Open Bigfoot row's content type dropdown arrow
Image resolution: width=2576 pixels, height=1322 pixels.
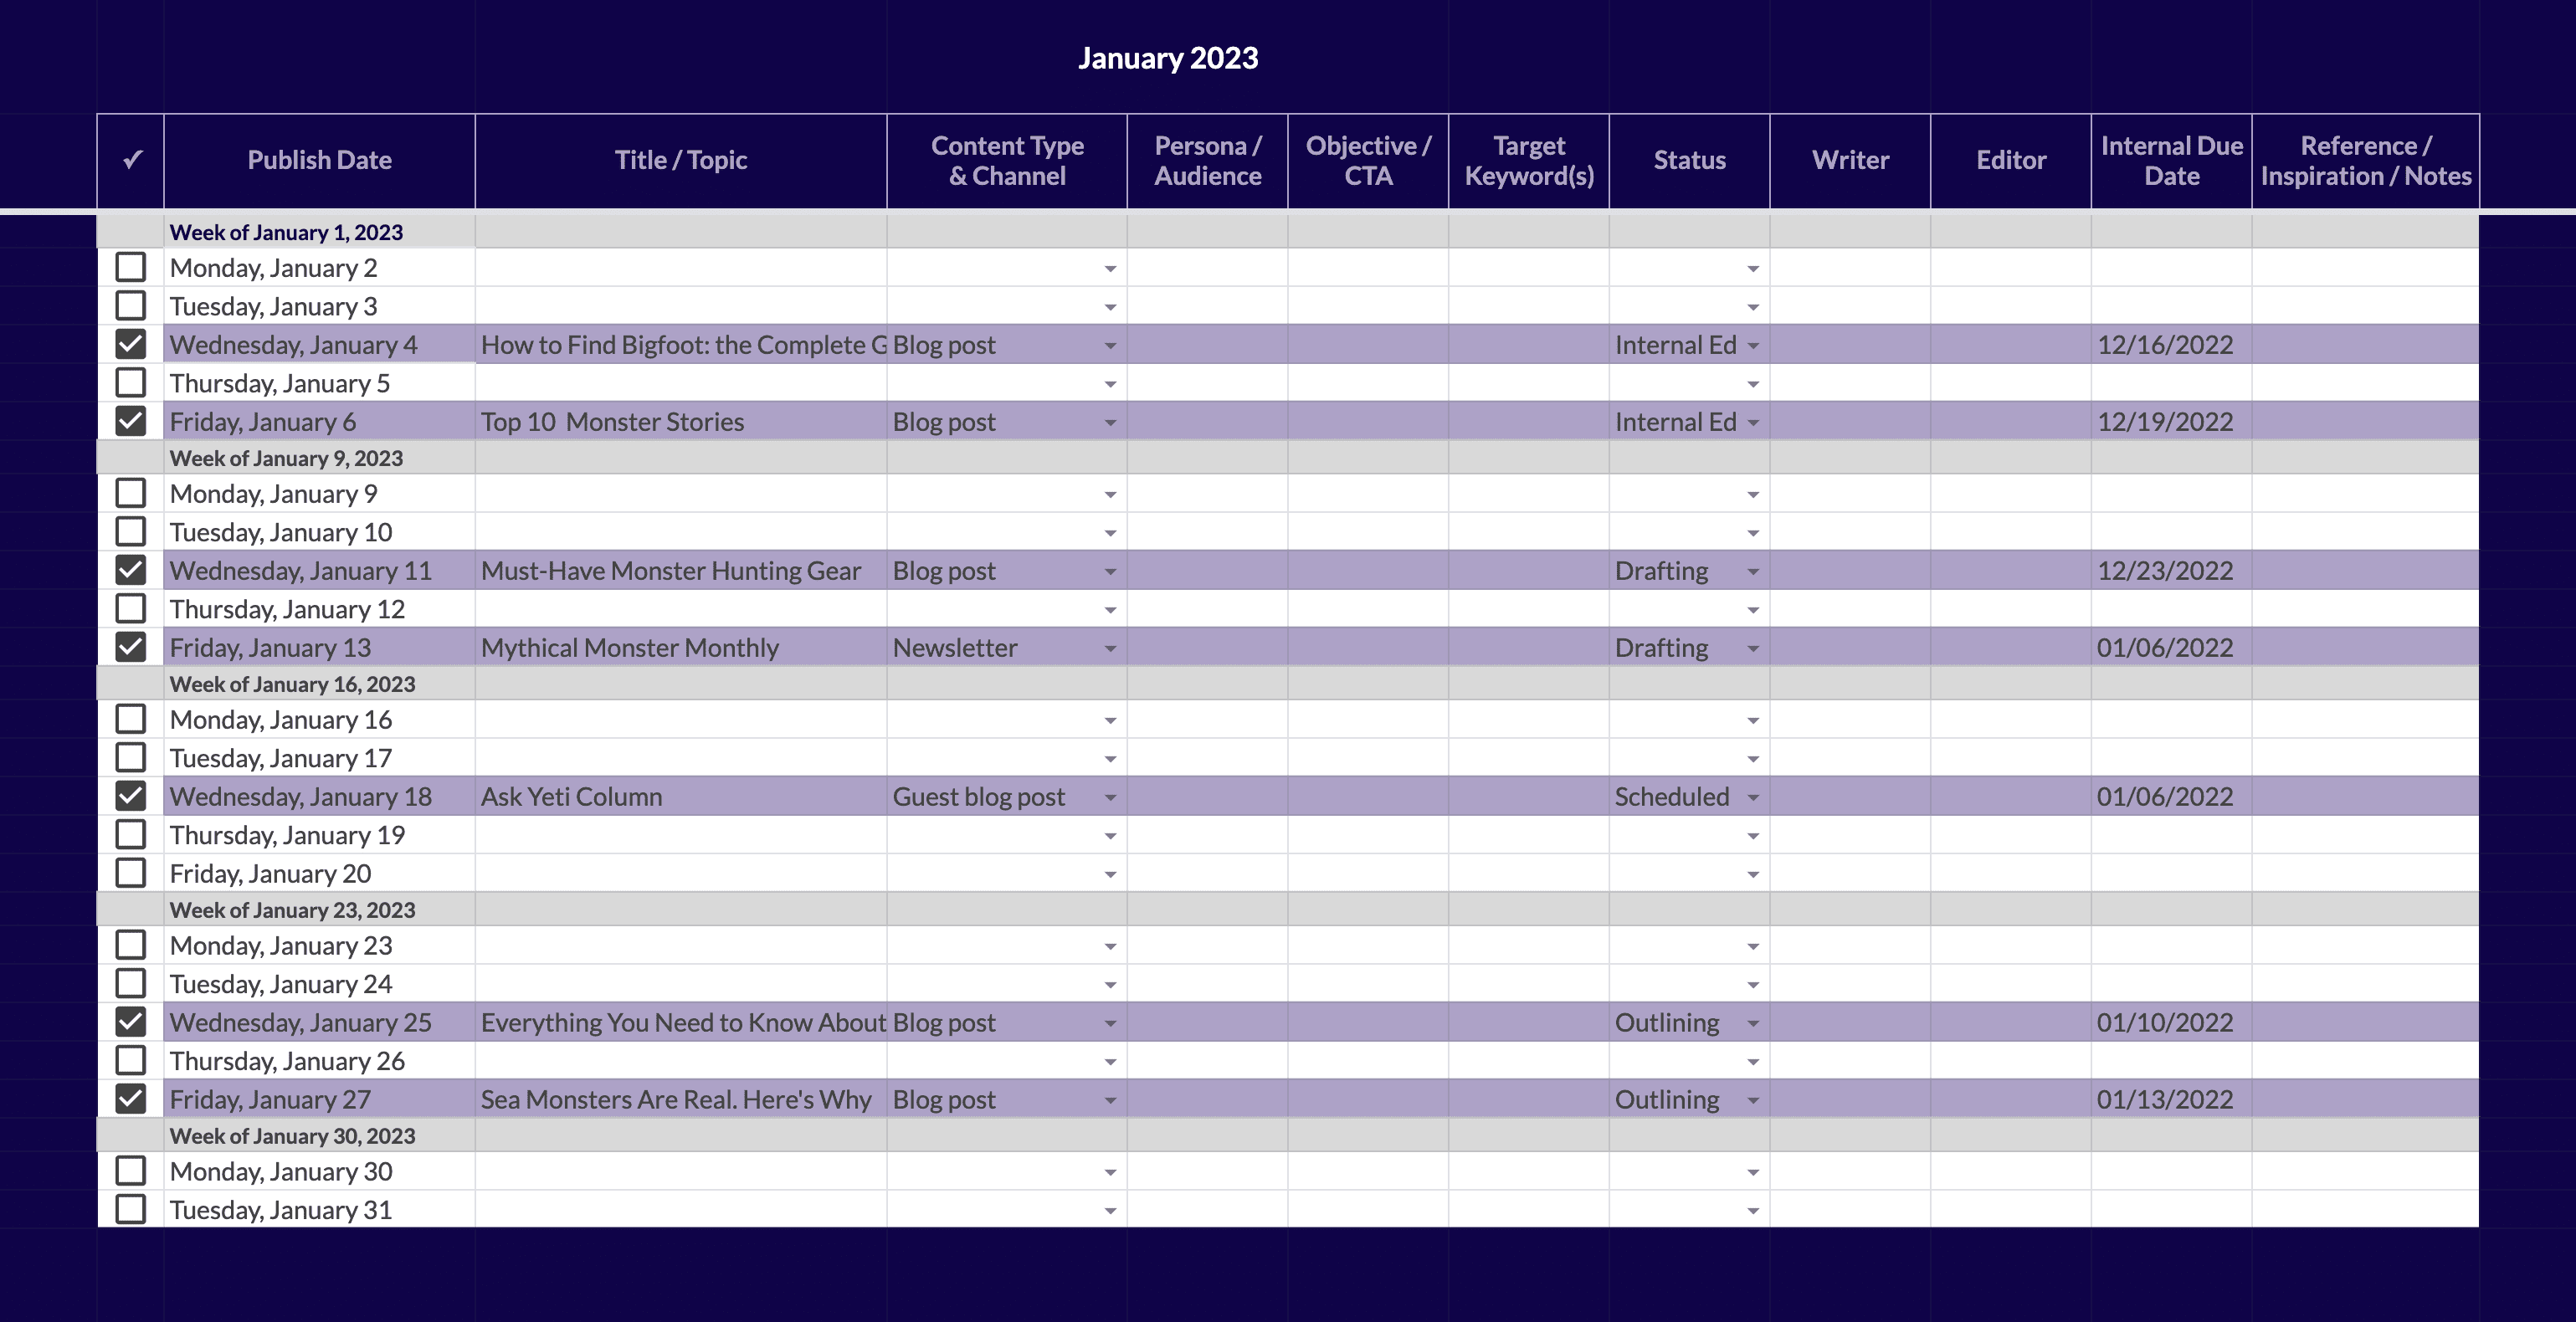pyautogui.click(x=1110, y=346)
